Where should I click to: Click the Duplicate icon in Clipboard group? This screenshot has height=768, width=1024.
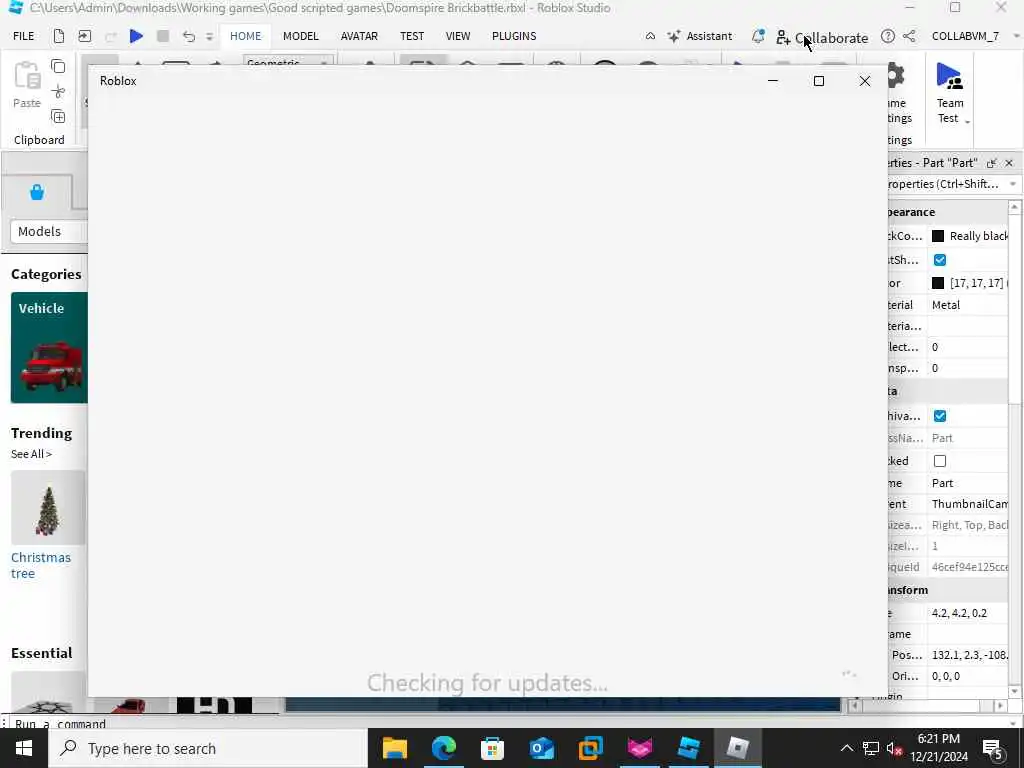(58, 117)
